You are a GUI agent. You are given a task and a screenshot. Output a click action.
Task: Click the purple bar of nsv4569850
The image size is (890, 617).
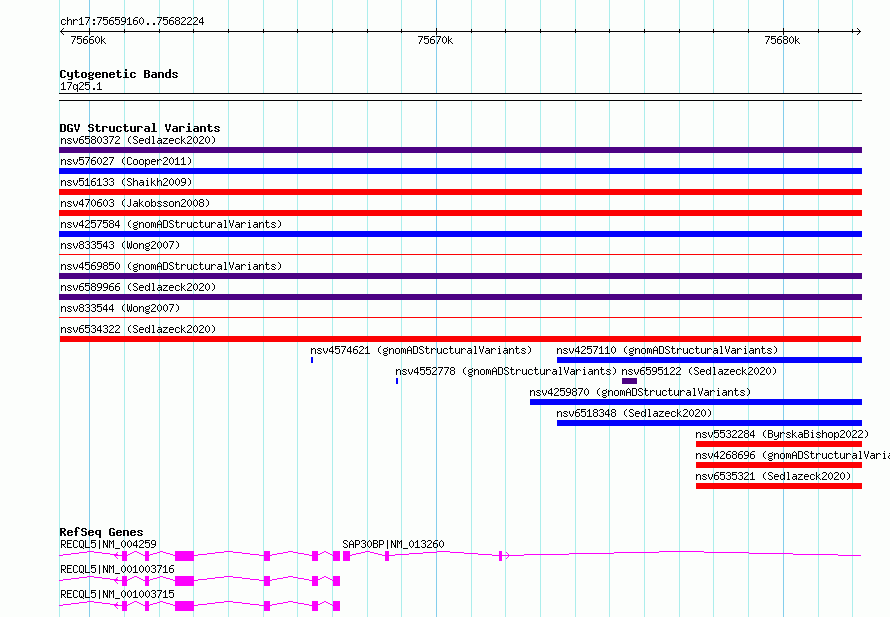pos(460,276)
